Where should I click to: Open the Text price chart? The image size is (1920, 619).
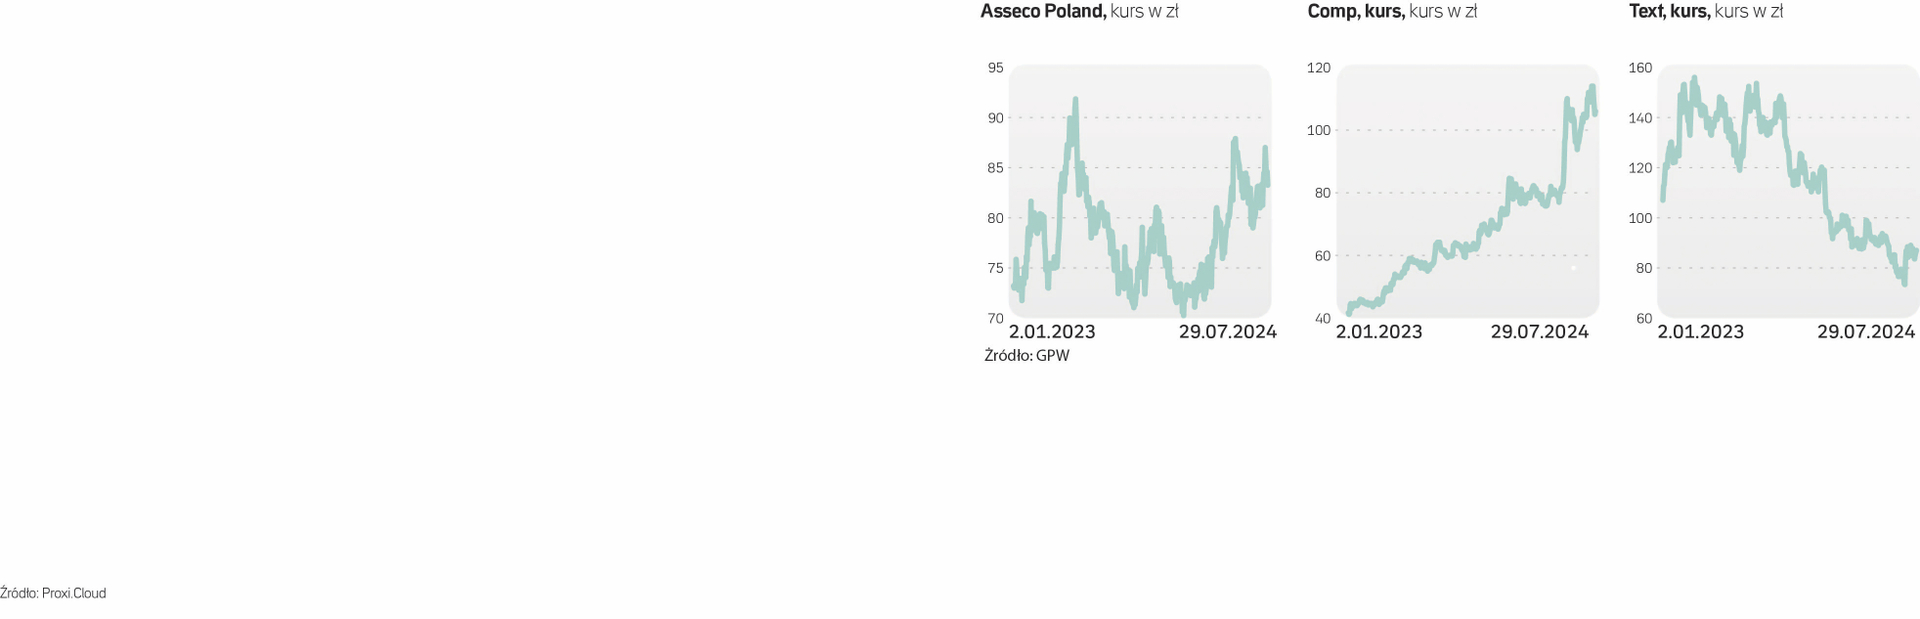click(1788, 191)
